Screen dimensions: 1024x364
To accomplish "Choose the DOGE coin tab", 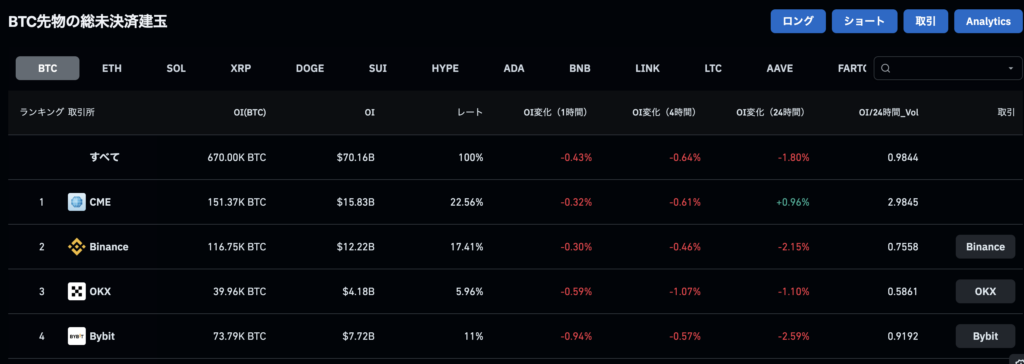I will 310,68.
